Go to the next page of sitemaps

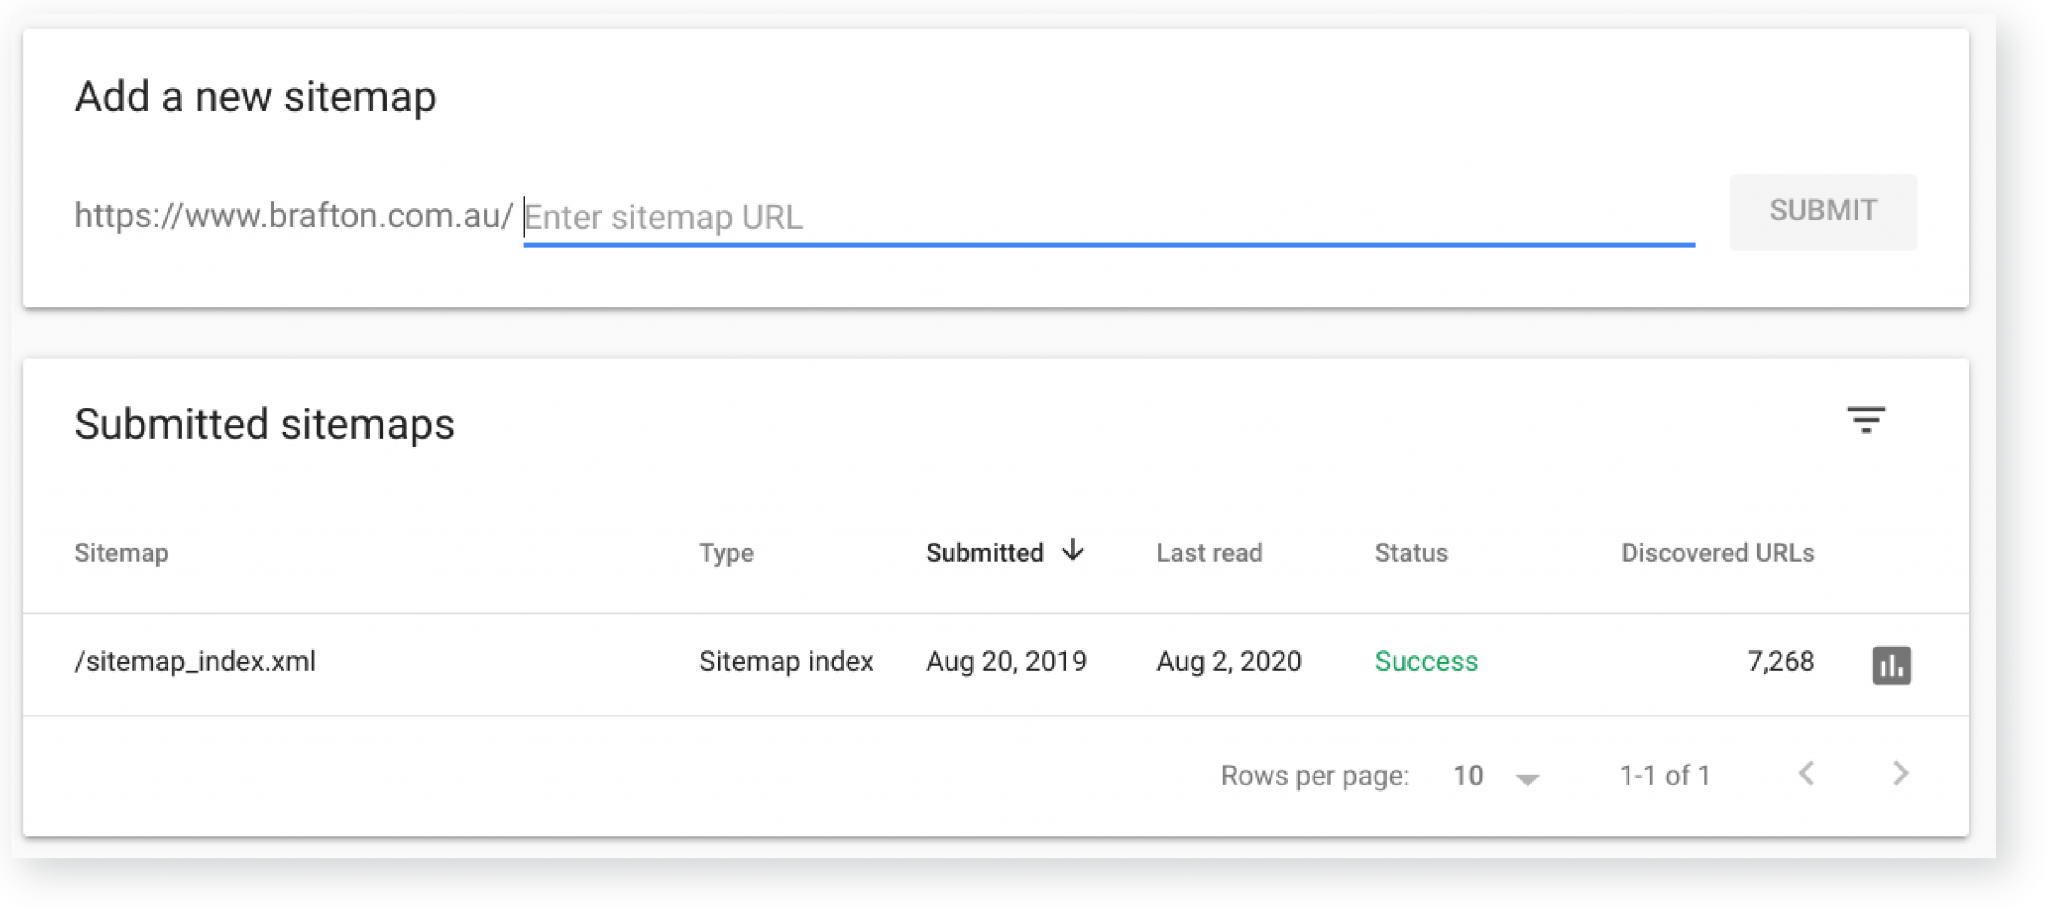click(x=1900, y=773)
